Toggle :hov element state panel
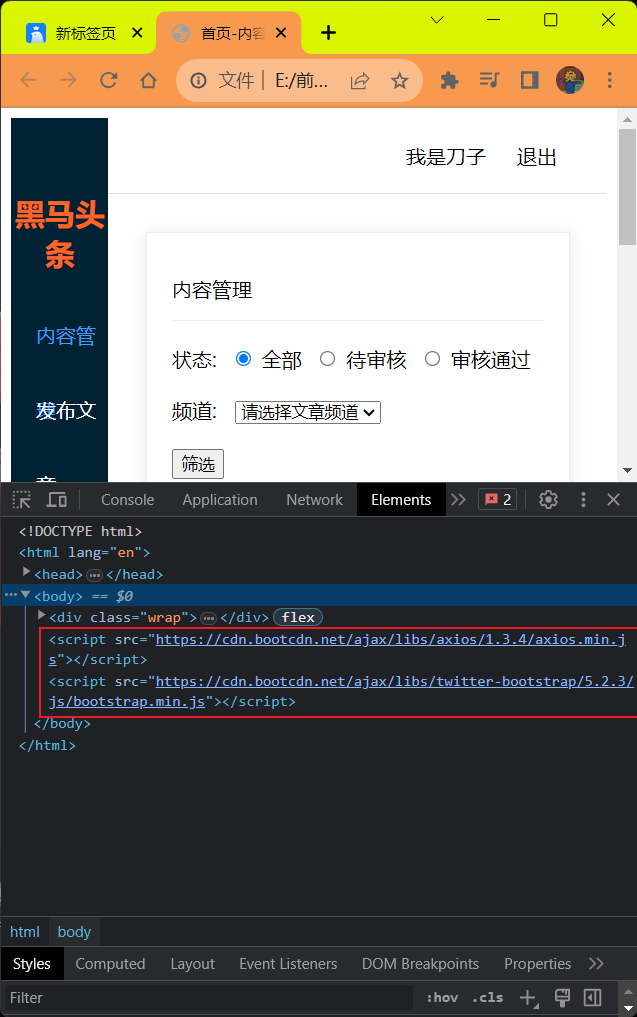Viewport: 637px width, 1017px height. [442, 998]
